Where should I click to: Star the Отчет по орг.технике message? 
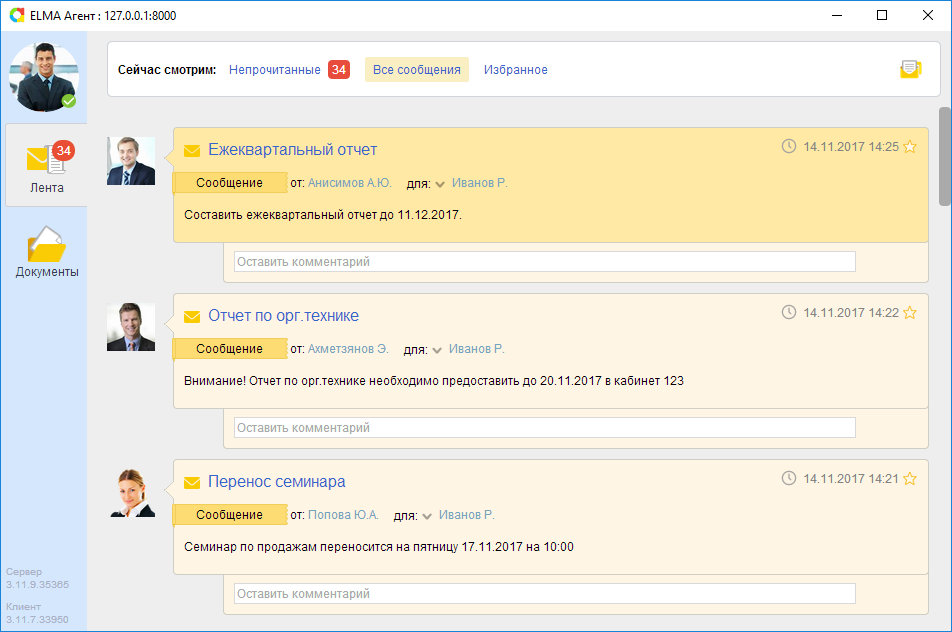click(x=909, y=313)
